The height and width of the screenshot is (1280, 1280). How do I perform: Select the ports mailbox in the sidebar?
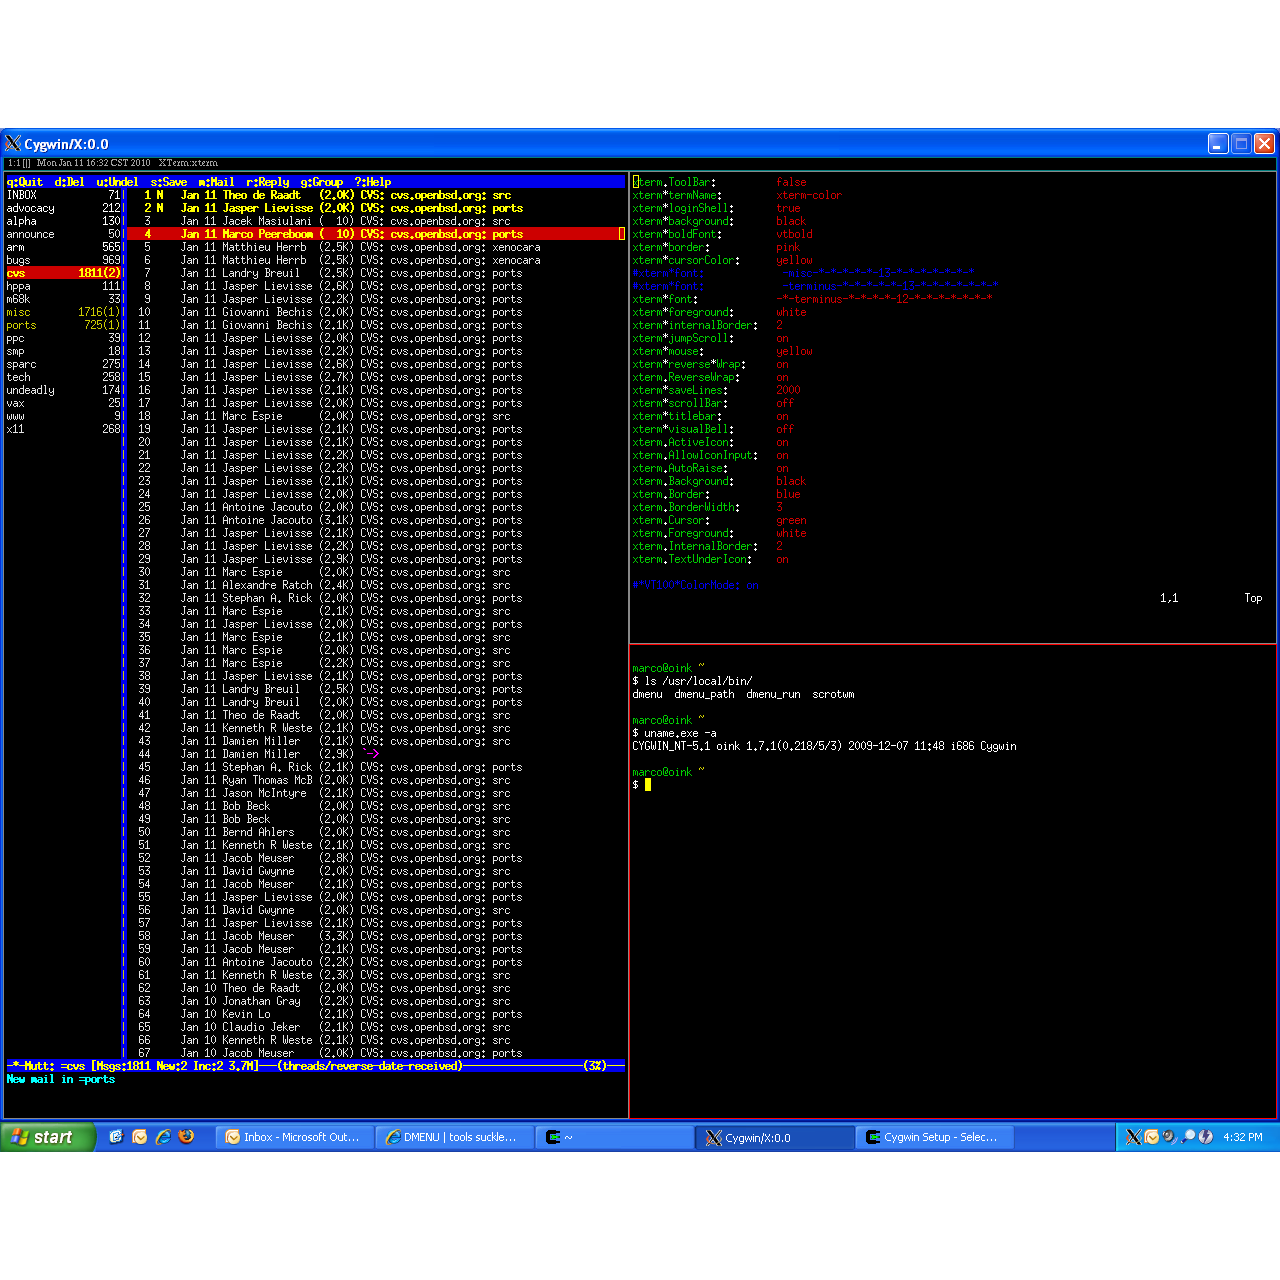[62, 325]
